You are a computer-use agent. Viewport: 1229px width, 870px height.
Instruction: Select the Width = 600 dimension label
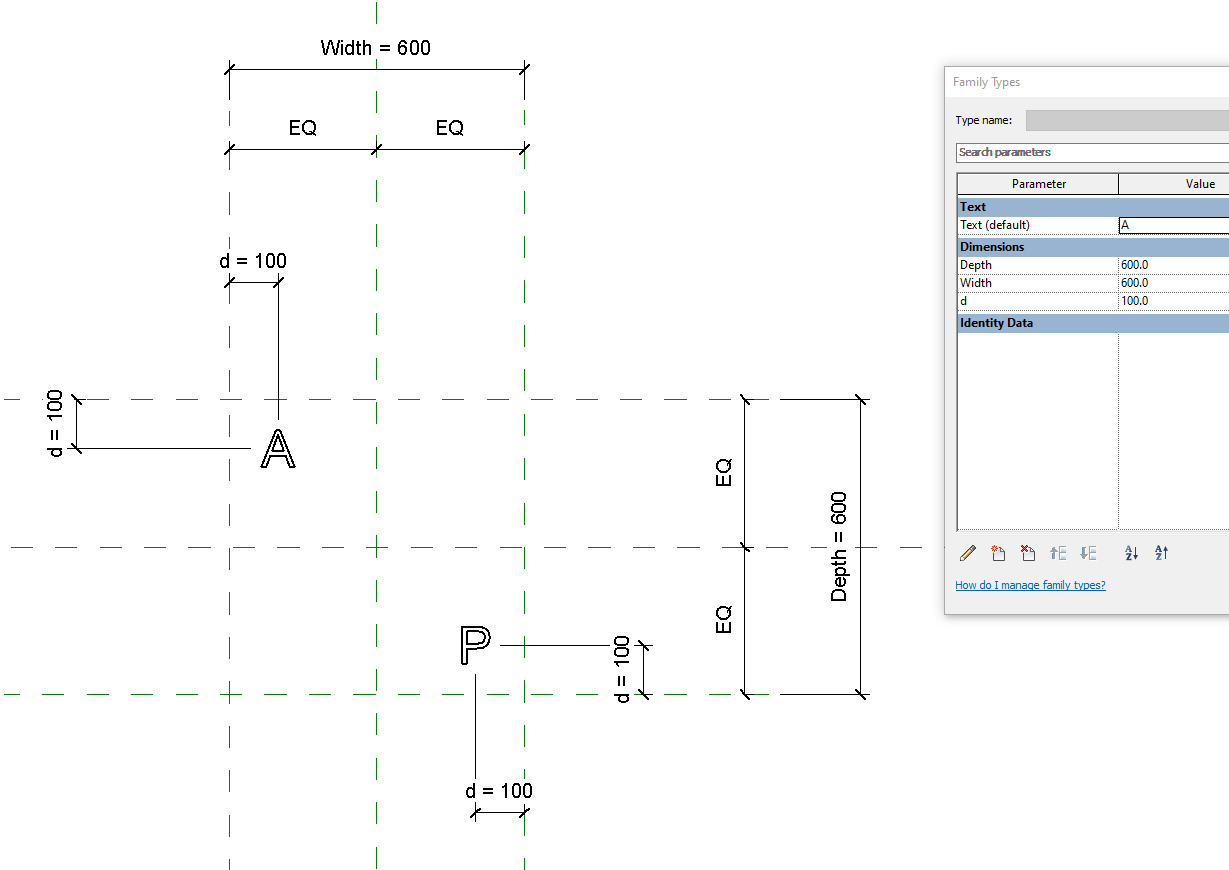pos(374,47)
